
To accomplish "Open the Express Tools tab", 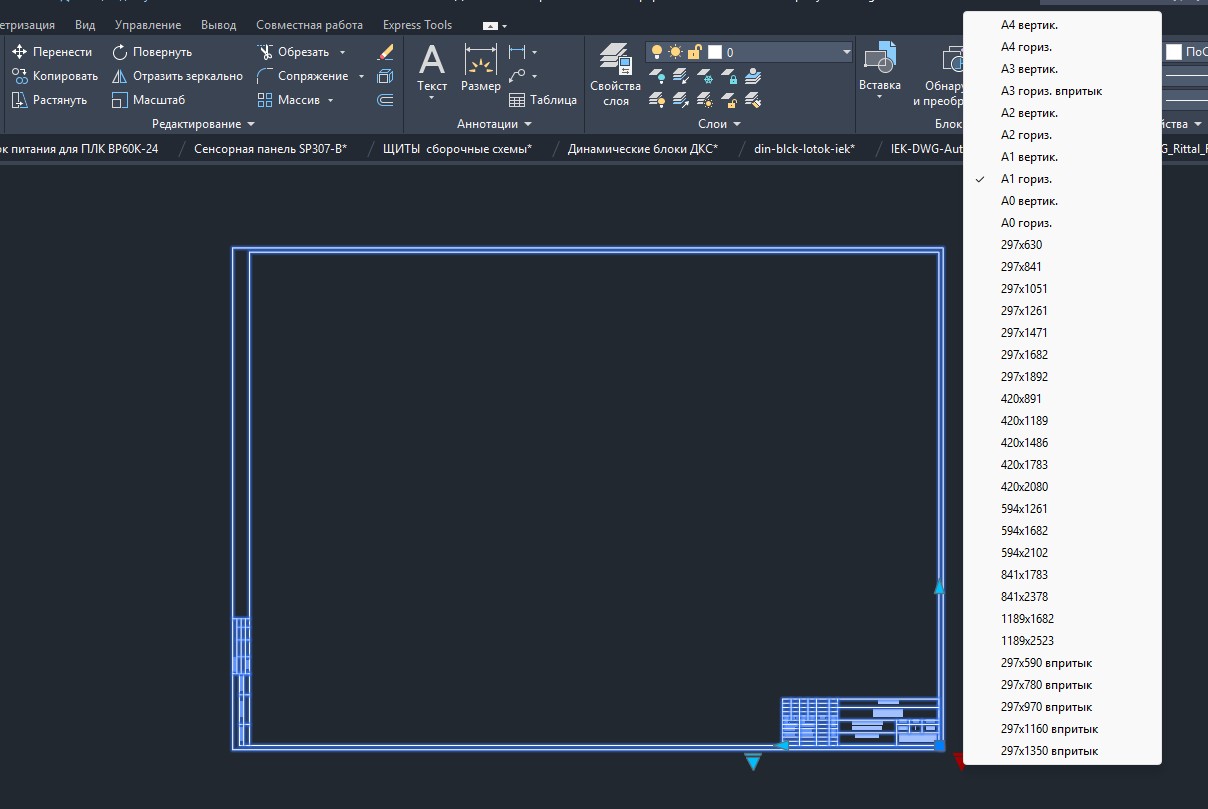I will tap(417, 25).
